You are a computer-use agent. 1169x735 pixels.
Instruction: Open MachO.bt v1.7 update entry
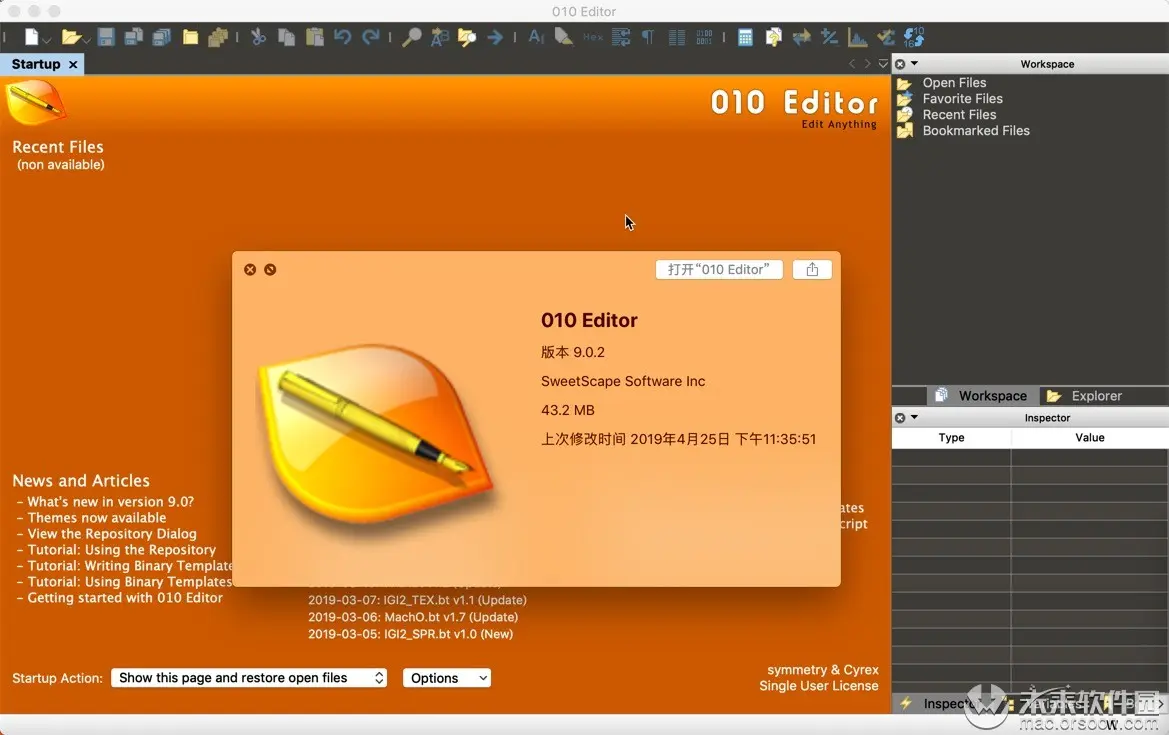tap(413, 617)
